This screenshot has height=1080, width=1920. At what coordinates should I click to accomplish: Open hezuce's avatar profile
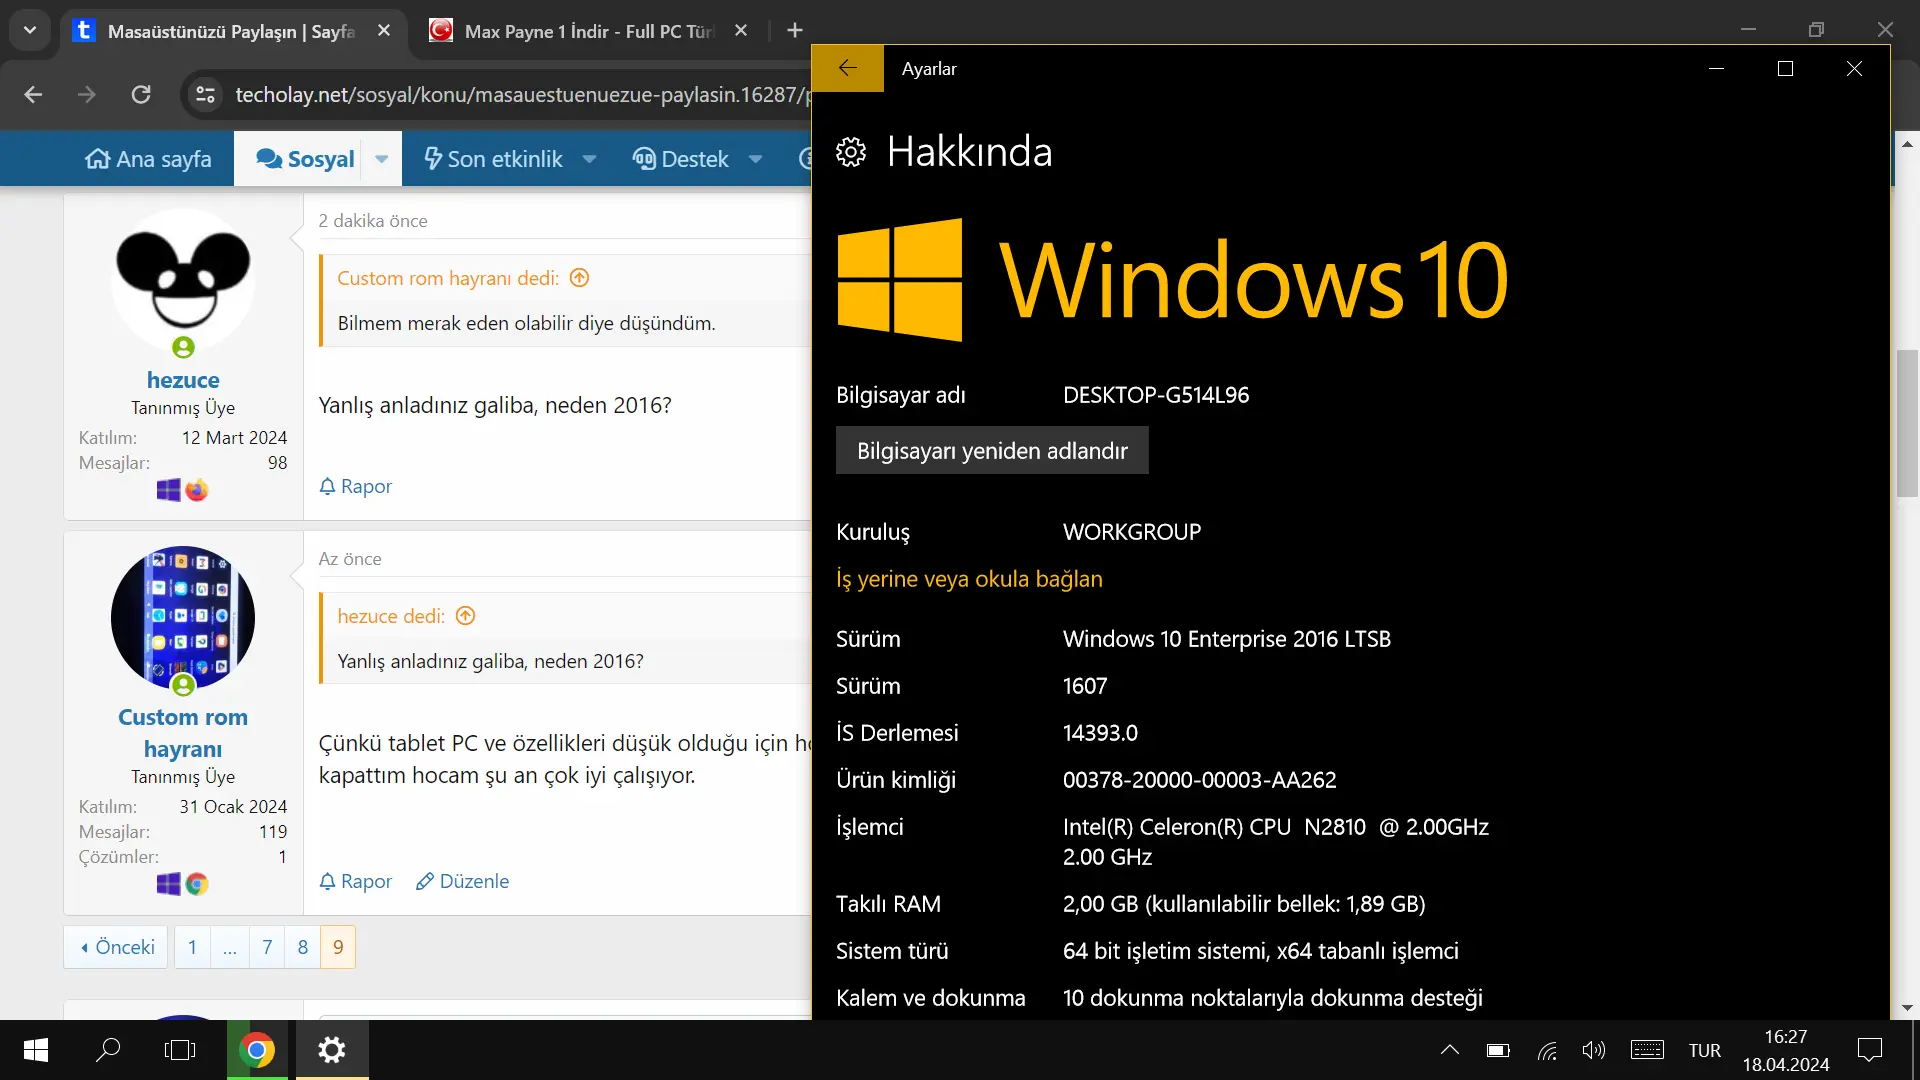[183, 280]
